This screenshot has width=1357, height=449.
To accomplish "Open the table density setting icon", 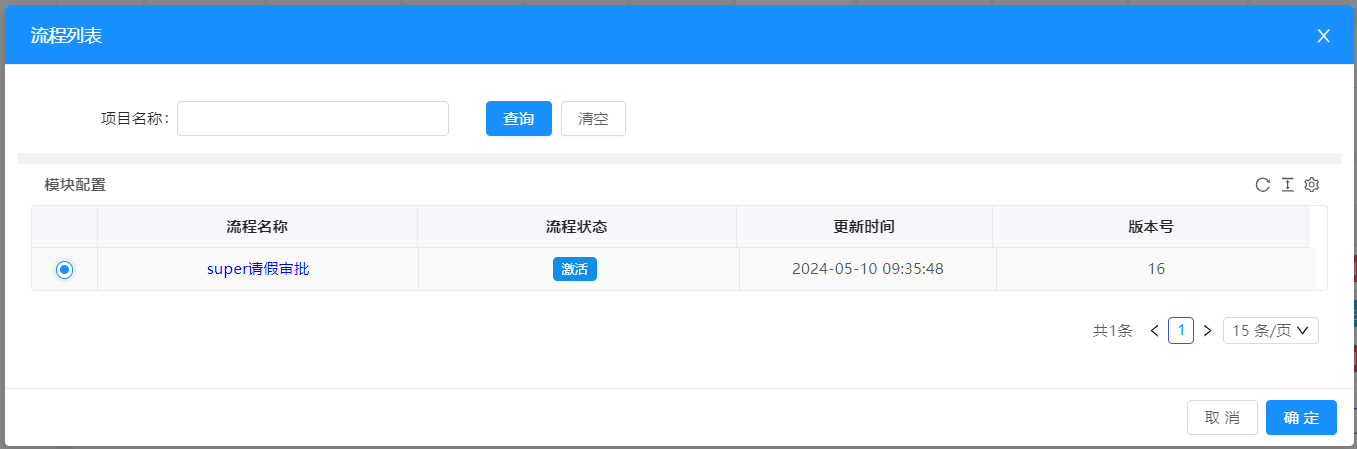I will [x=1288, y=185].
